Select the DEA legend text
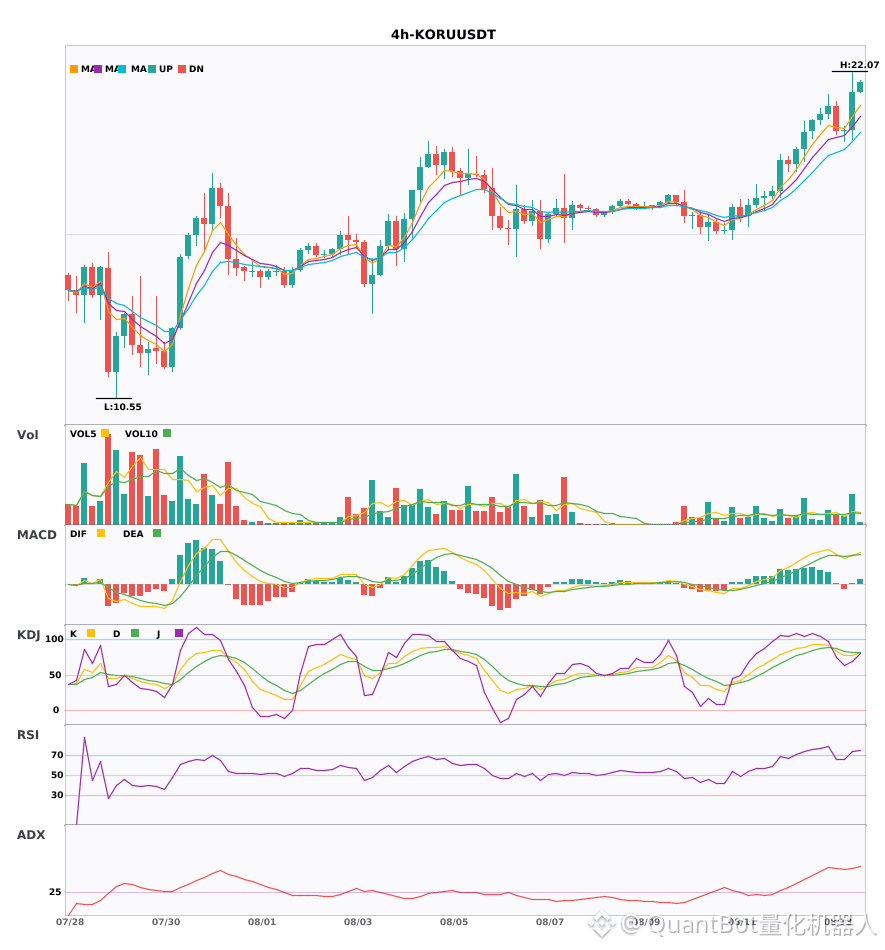The image size is (885, 950). click(x=133, y=534)
